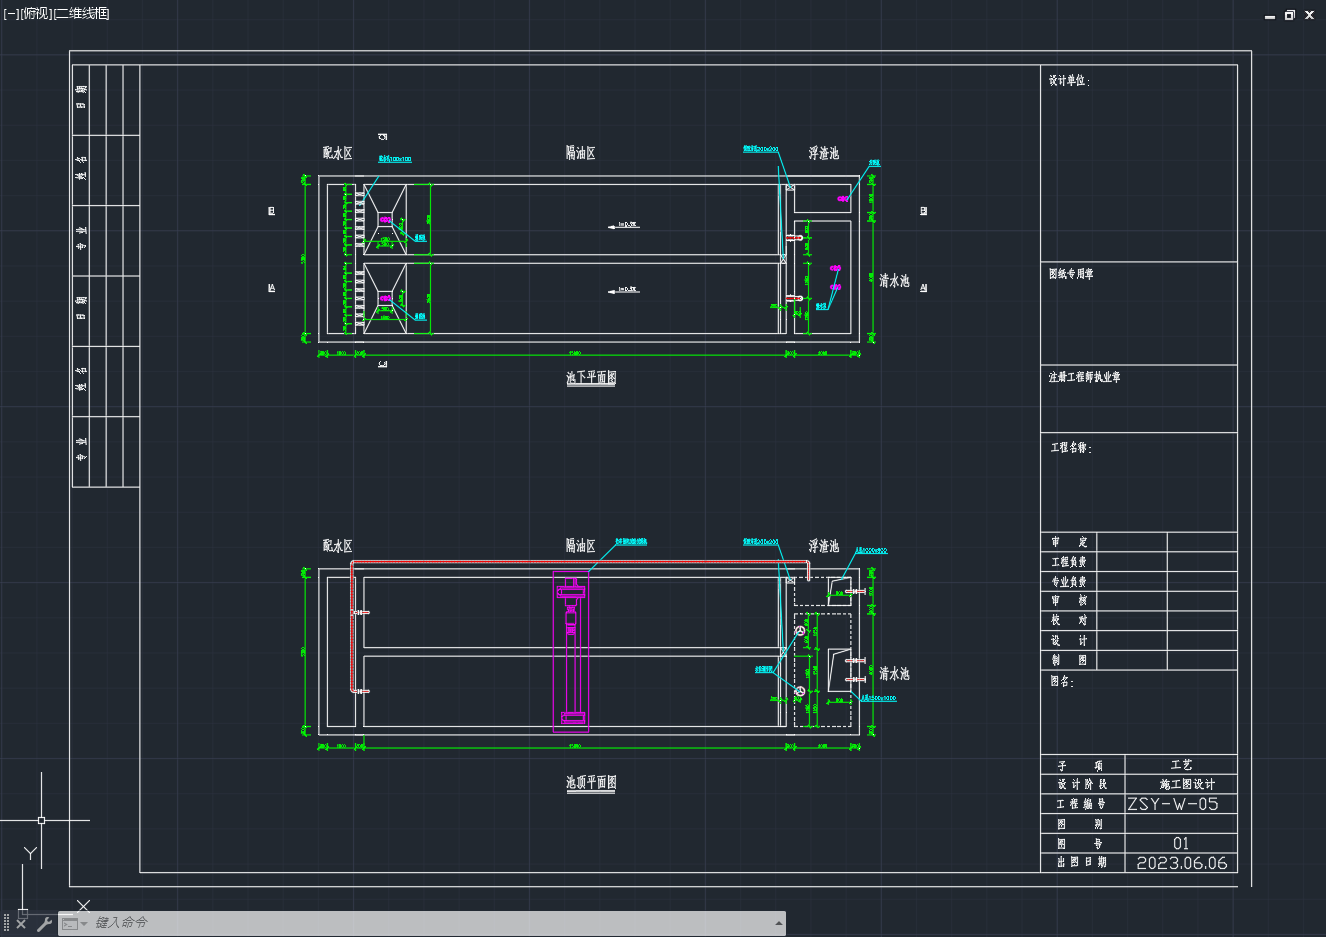Open recent commands prompt icon dropdown
Screen dimensions: 1326x937
click(74, 923)
